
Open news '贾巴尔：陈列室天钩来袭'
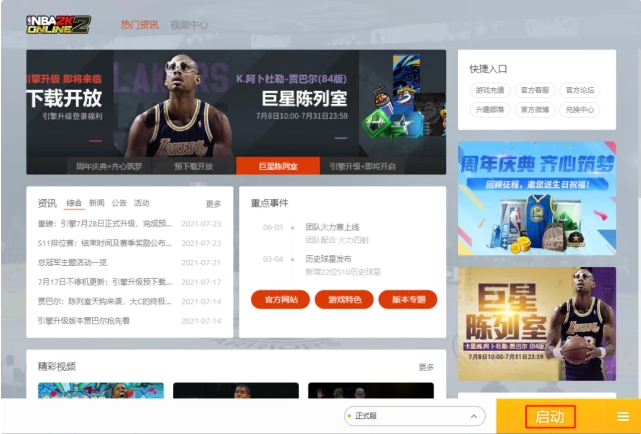105,301
